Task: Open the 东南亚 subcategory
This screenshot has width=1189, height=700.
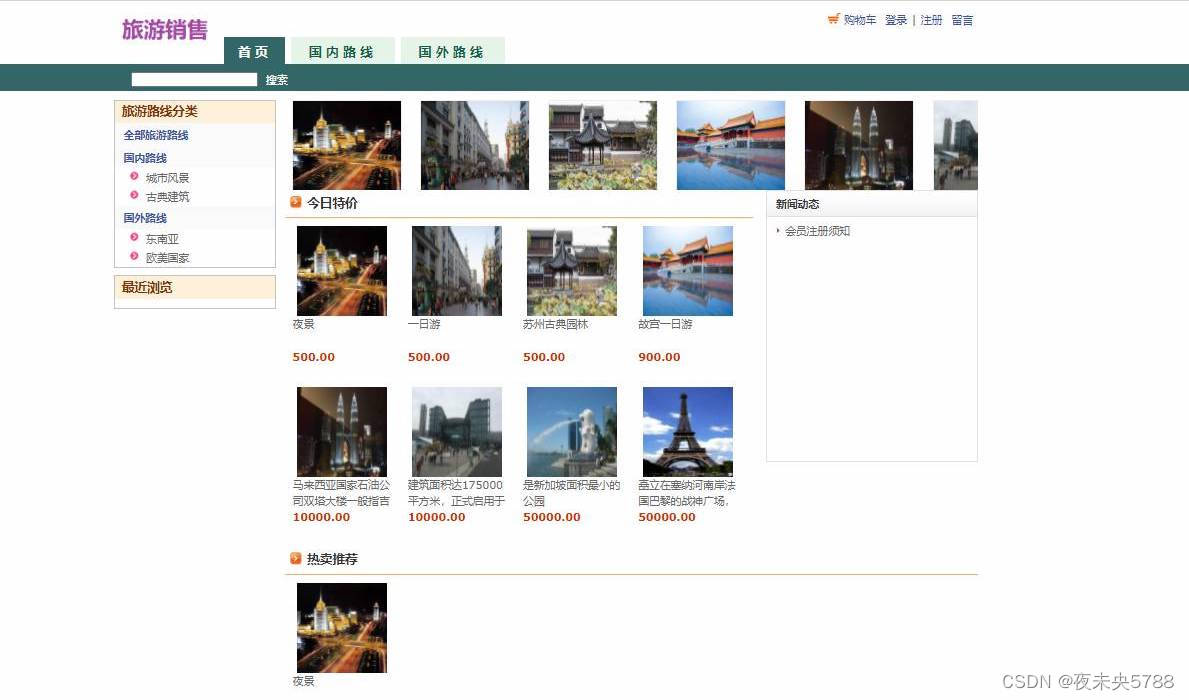Action: 162,238
